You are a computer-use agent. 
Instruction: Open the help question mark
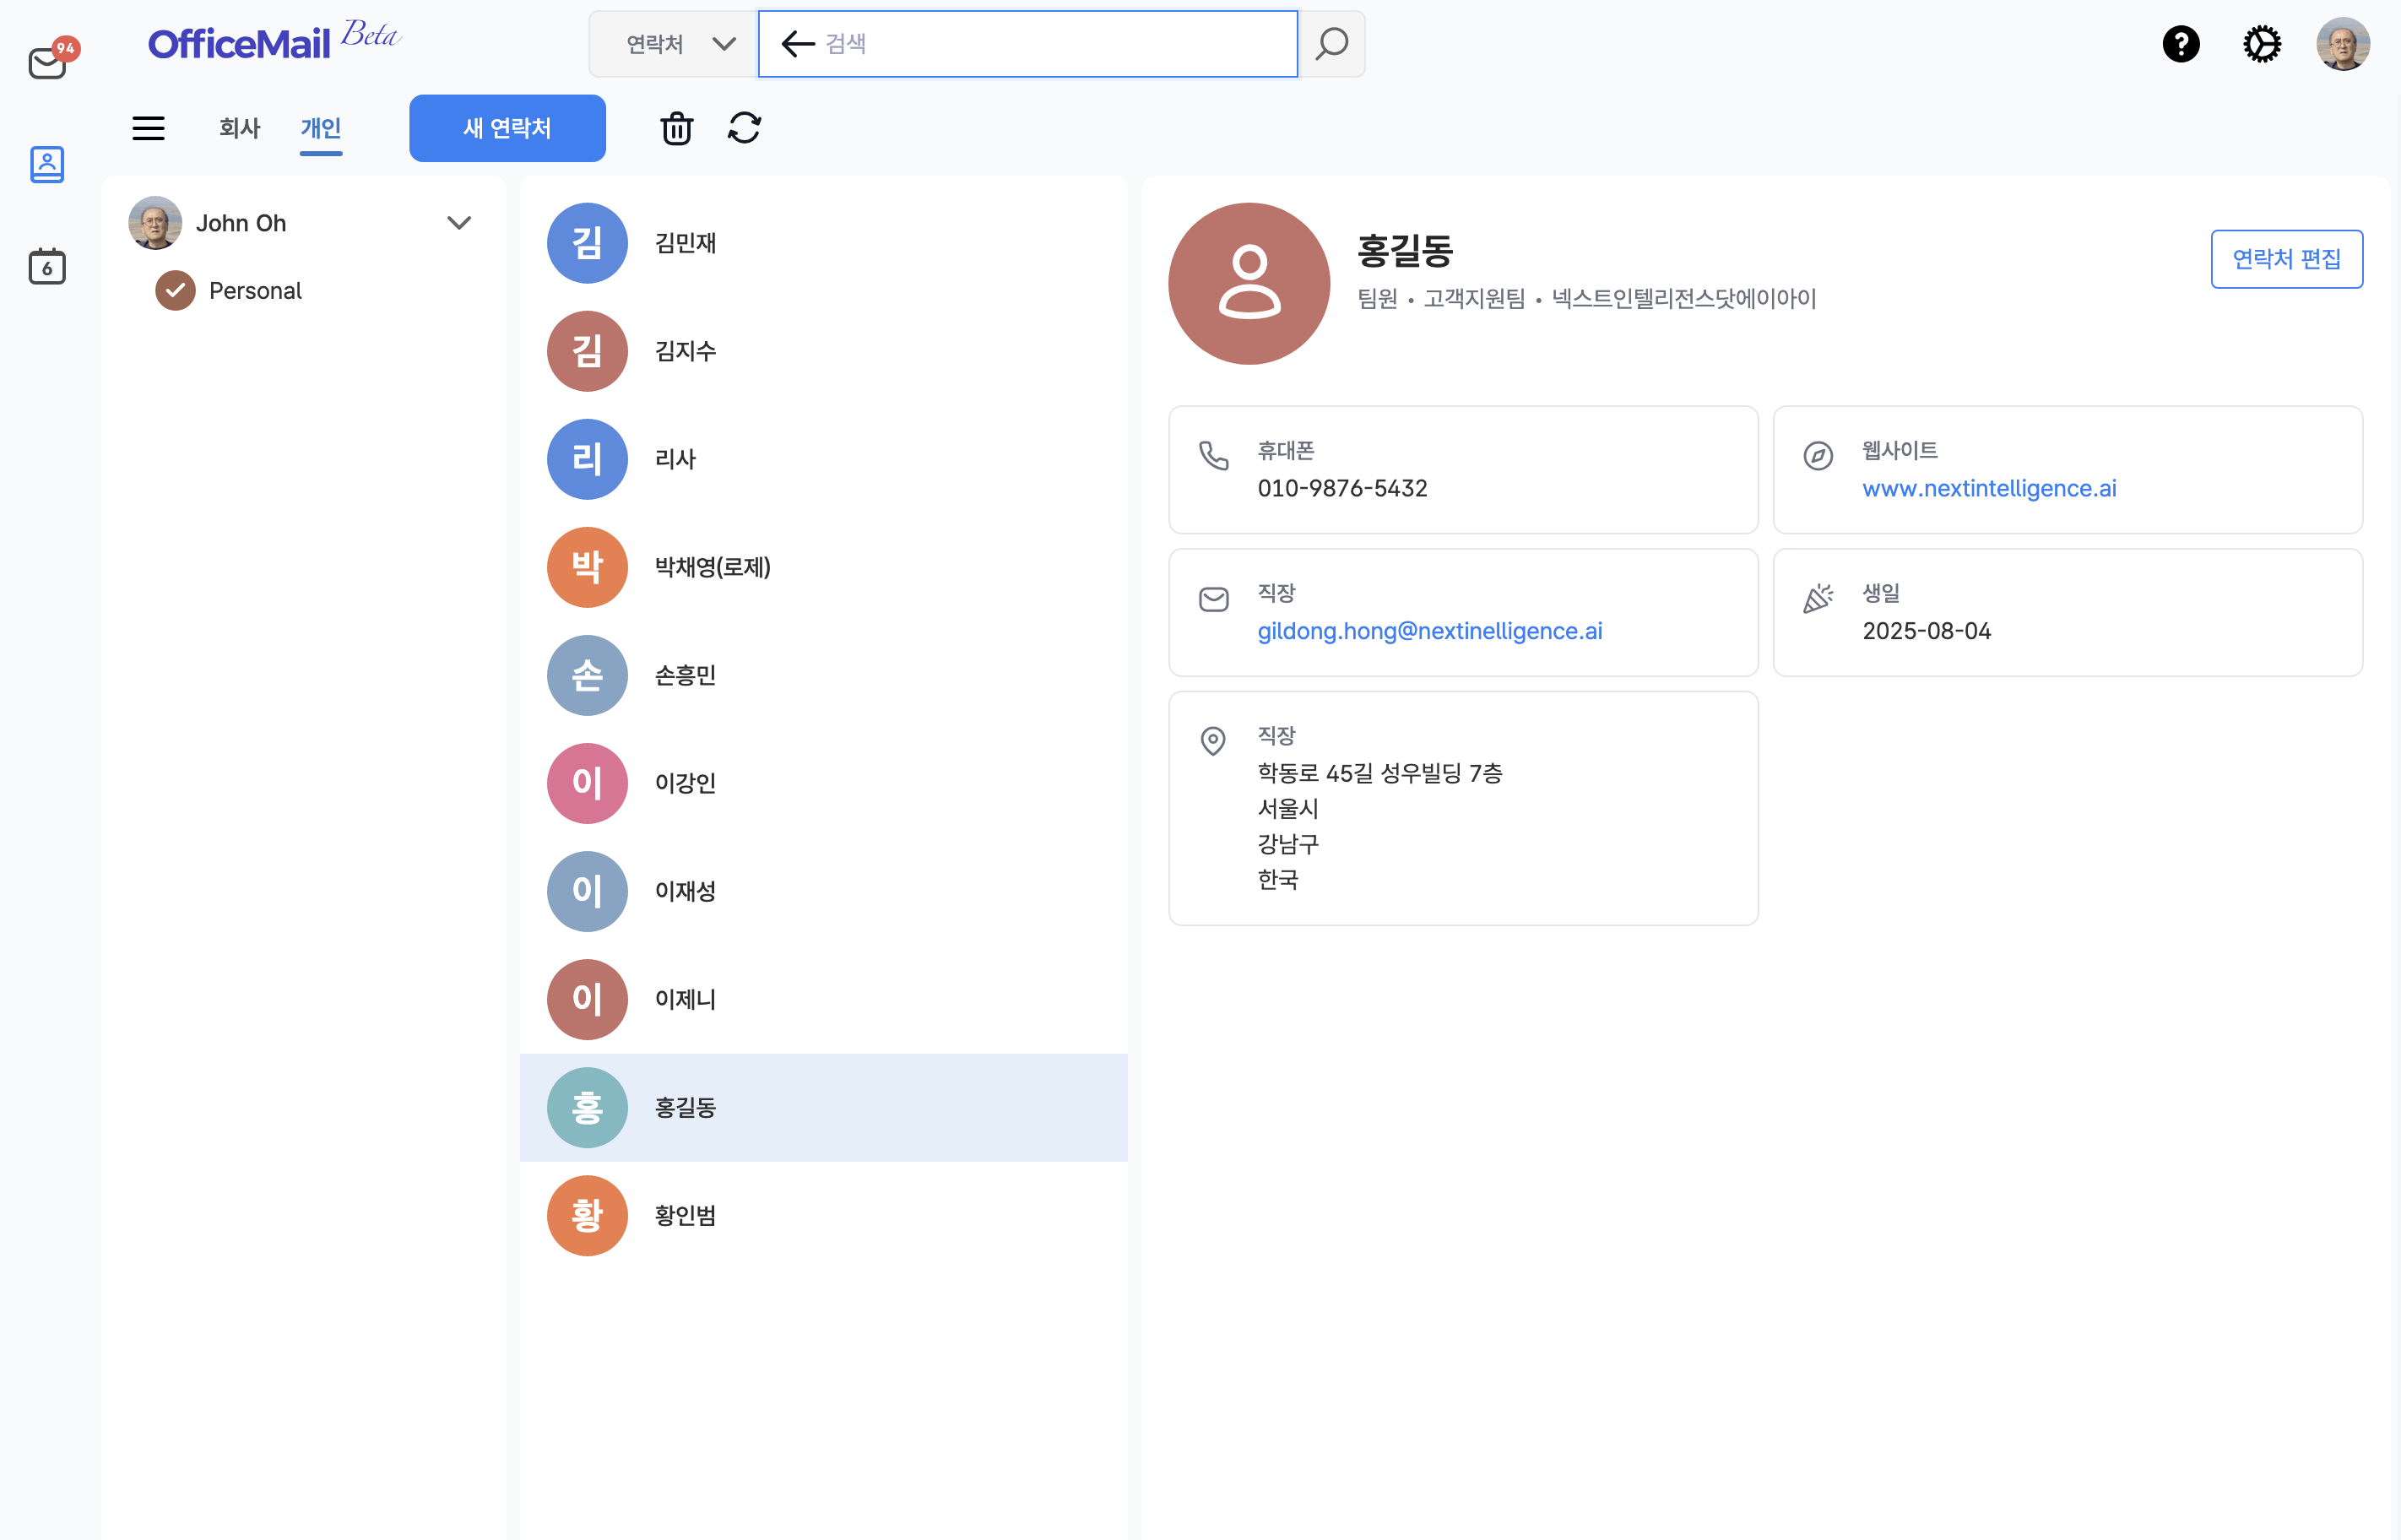coord(2181,44)
